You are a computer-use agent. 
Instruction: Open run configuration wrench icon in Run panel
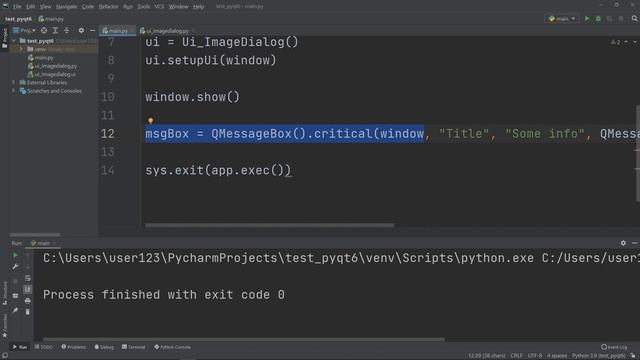[x=15, y=267]
